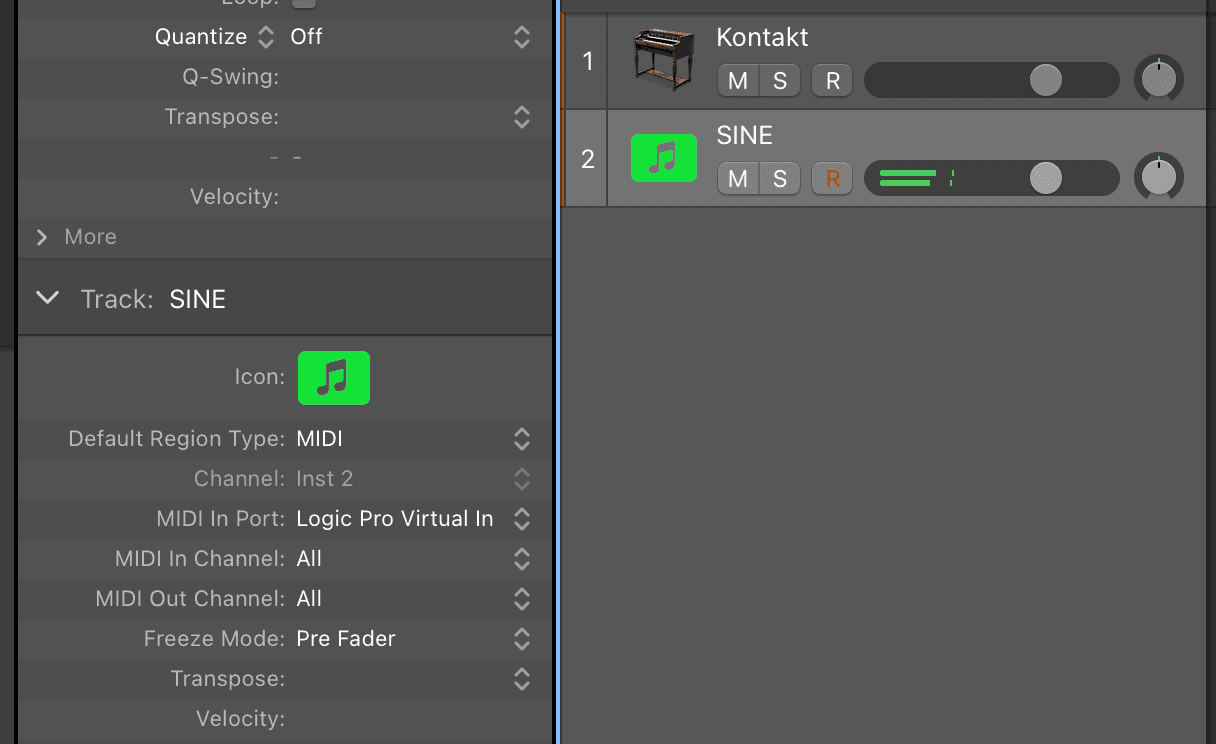This screenshot has height=744, width=1216.
Task: Record-enable the Kontakt track
Action: pos(832,81)
